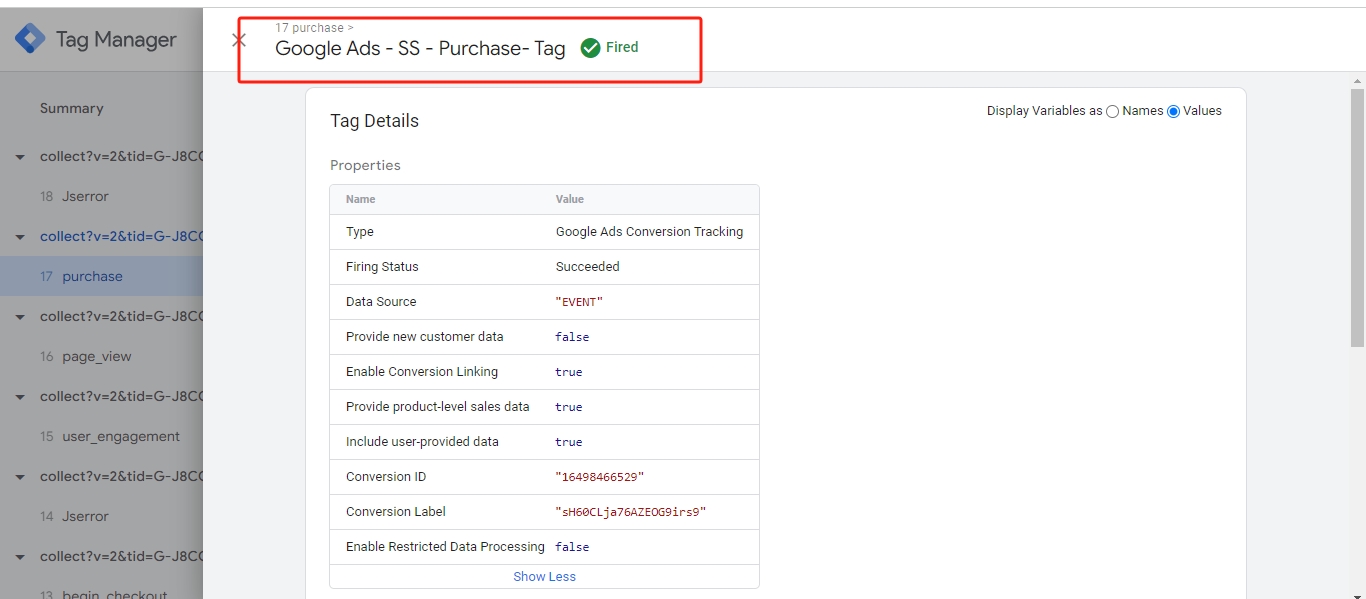
Task: Select the 14 Jserror event
Action: click(101, 517)
